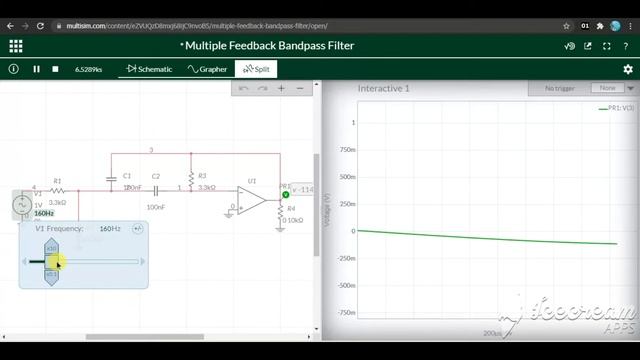
Task: Pause the running simulation
Action: [36, 69]
